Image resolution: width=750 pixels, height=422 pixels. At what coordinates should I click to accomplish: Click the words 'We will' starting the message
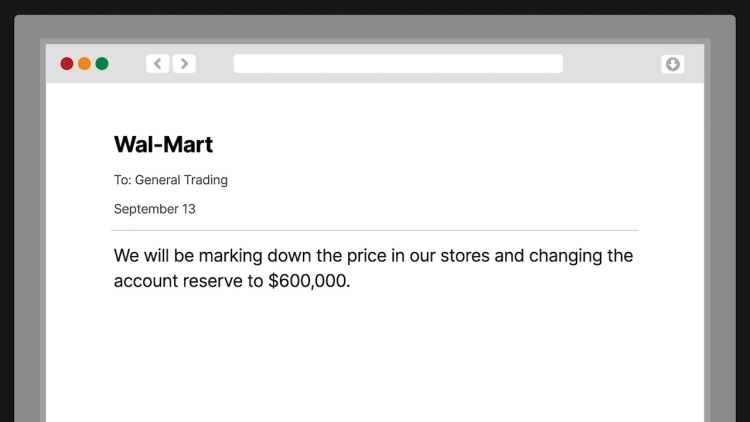point(141,256)
